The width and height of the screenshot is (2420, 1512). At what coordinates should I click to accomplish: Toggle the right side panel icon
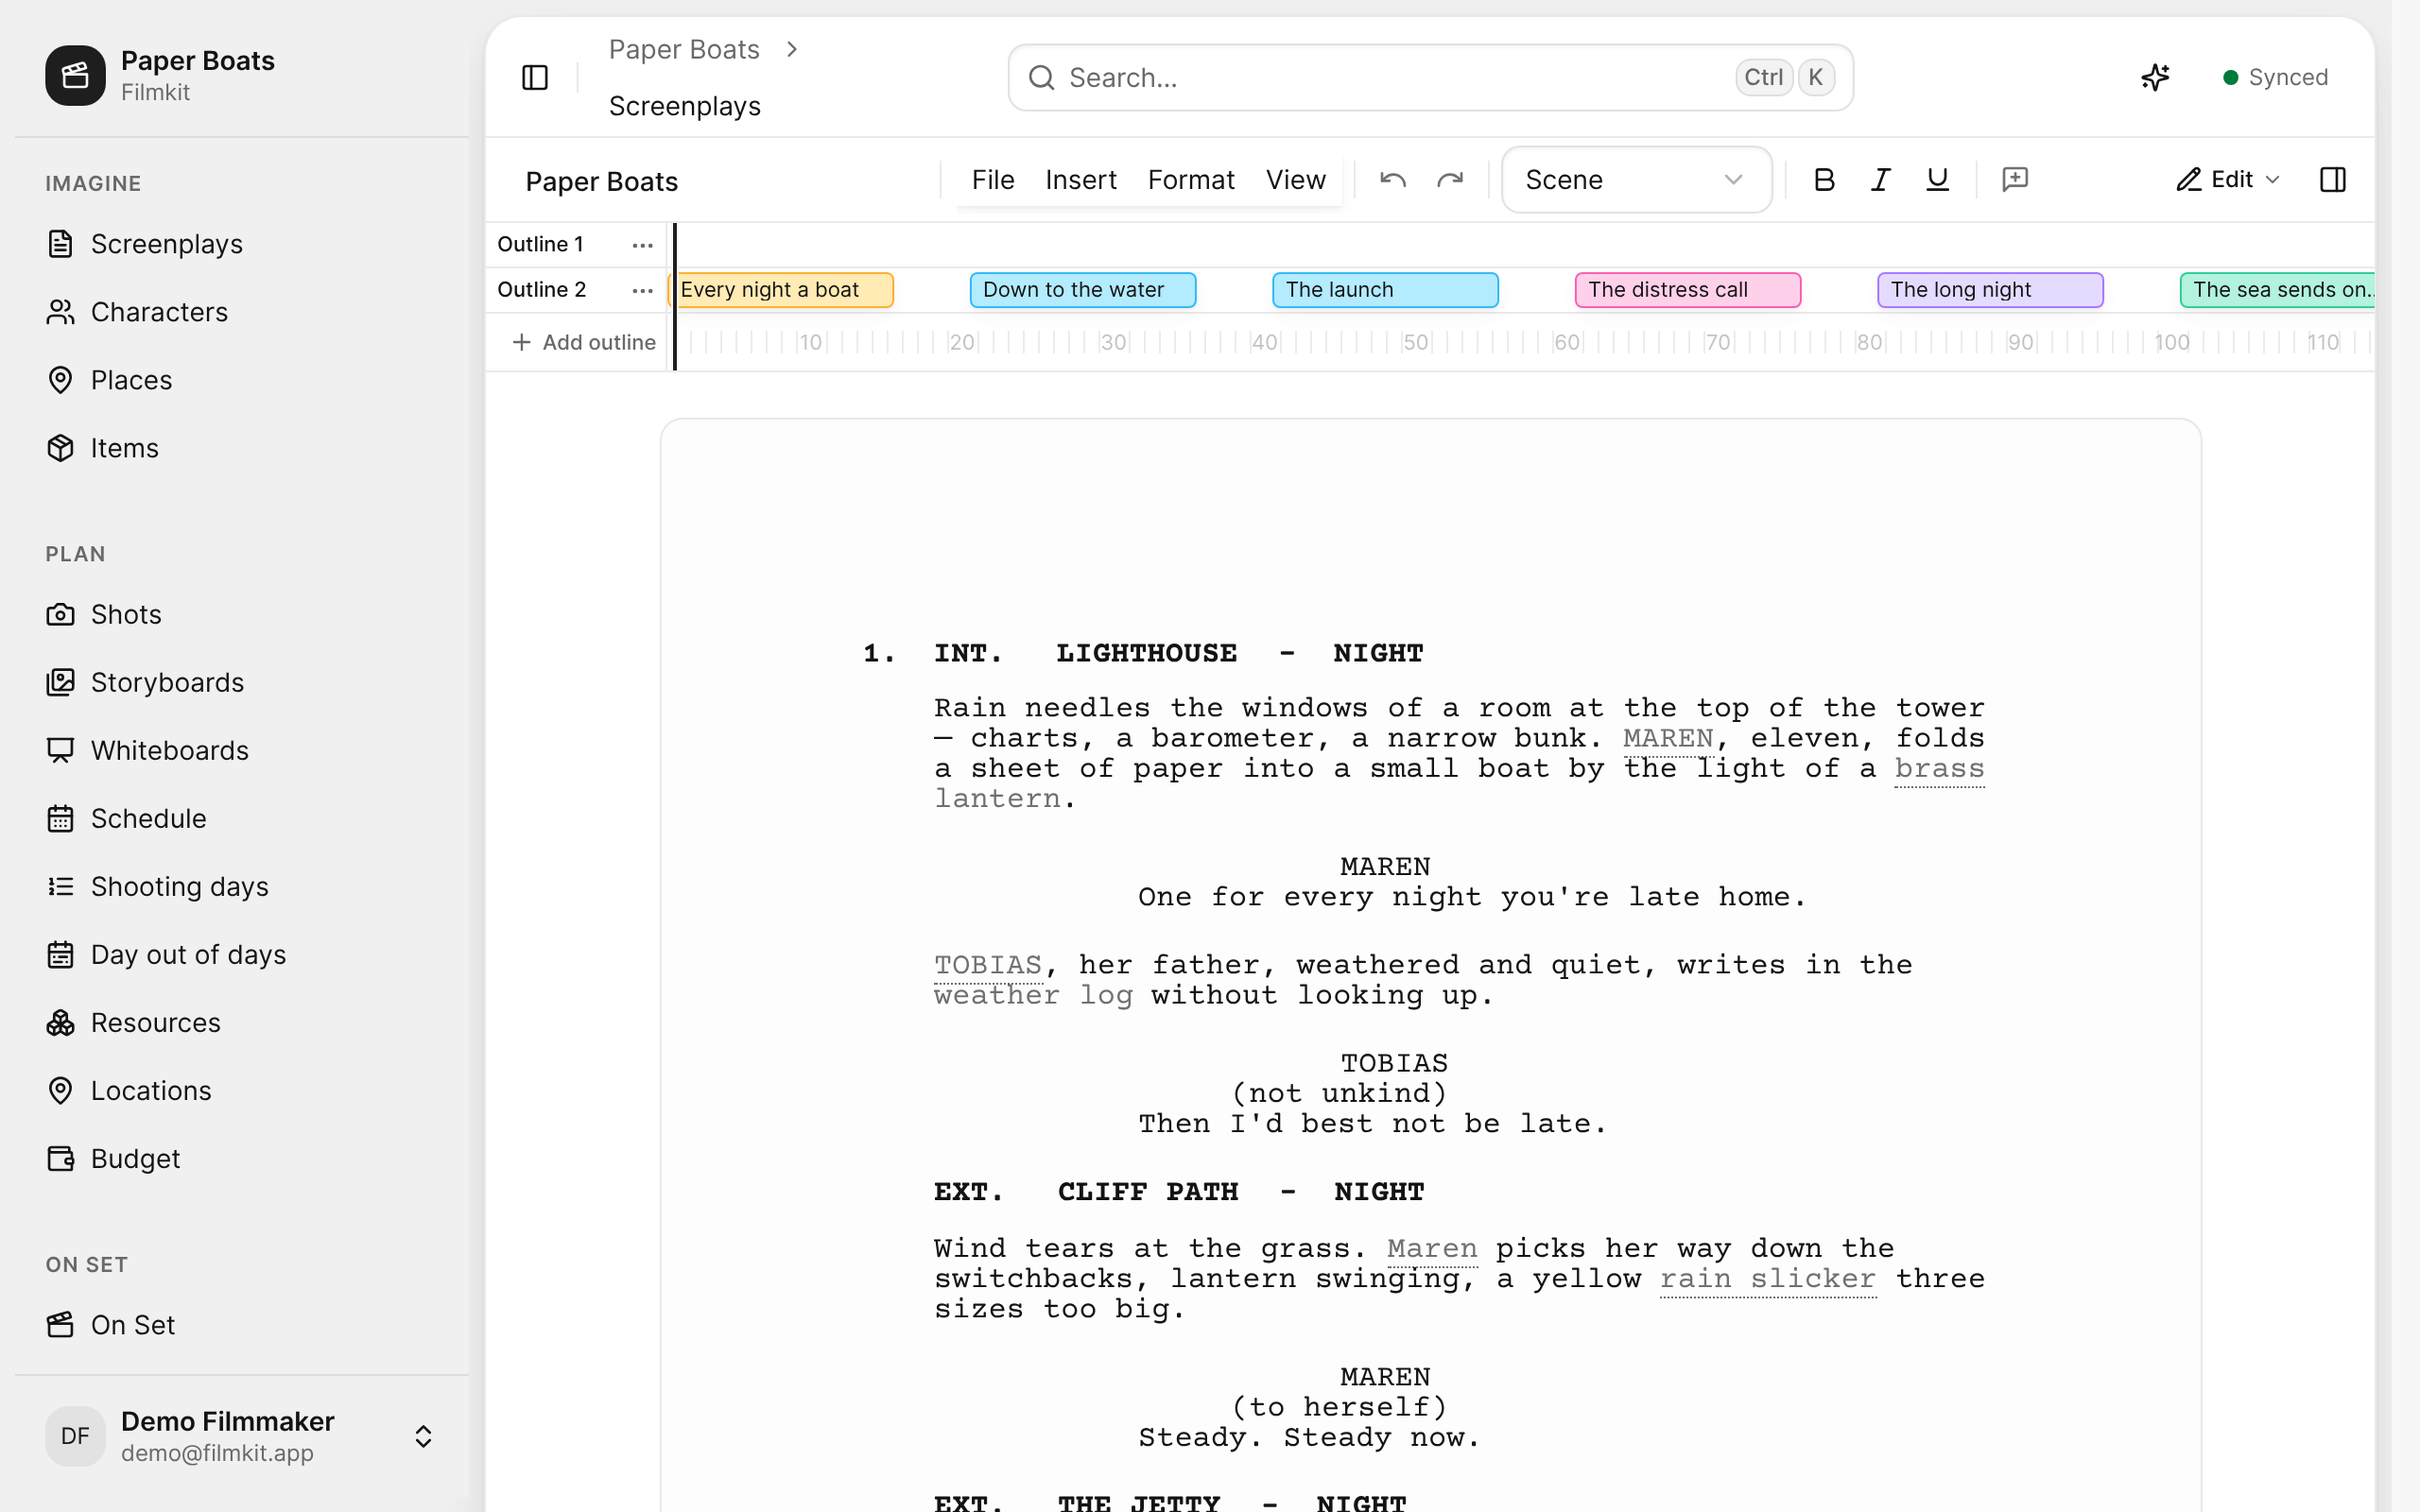click(2333, 180)
